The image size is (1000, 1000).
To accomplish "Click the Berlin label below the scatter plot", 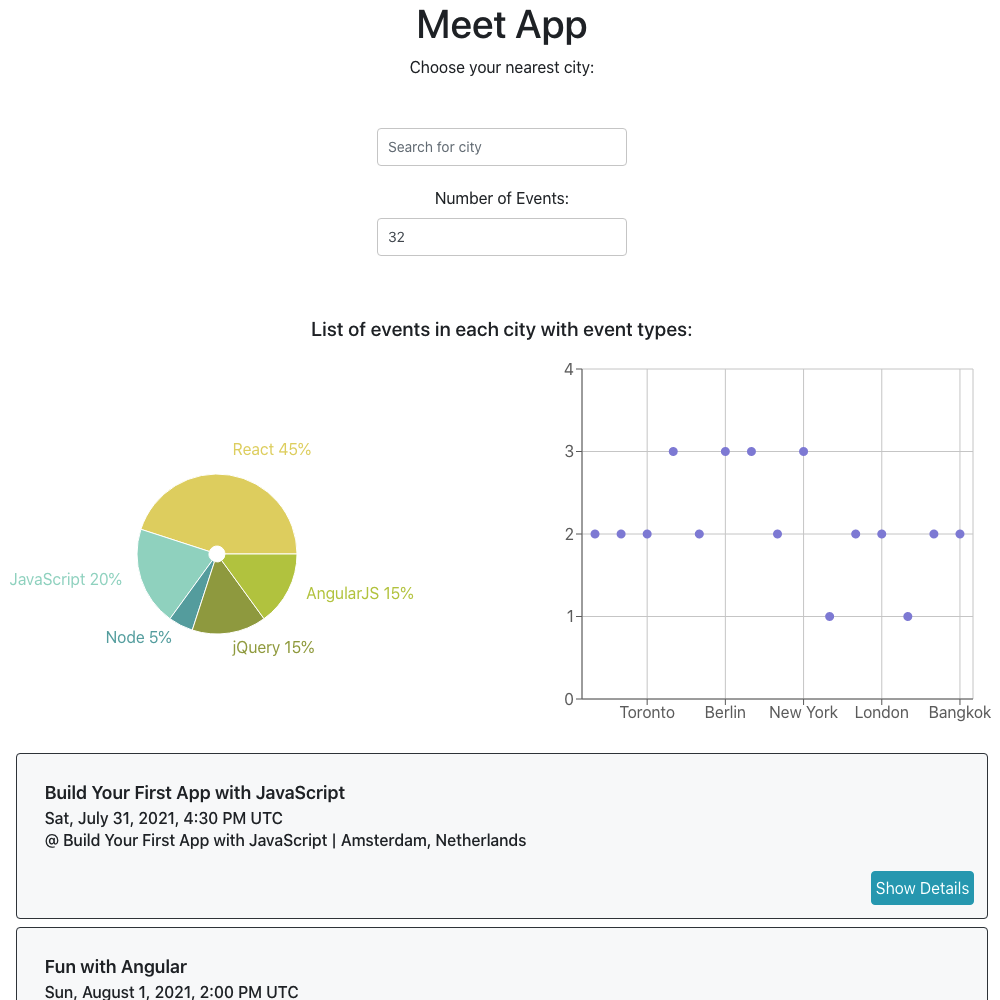I will click(x=725, y=712).
